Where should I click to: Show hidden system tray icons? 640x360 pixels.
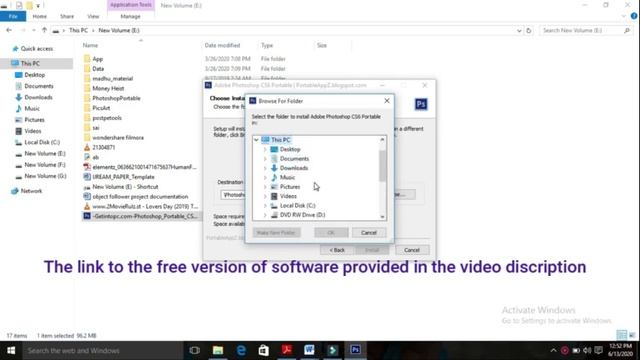(553, 350)
